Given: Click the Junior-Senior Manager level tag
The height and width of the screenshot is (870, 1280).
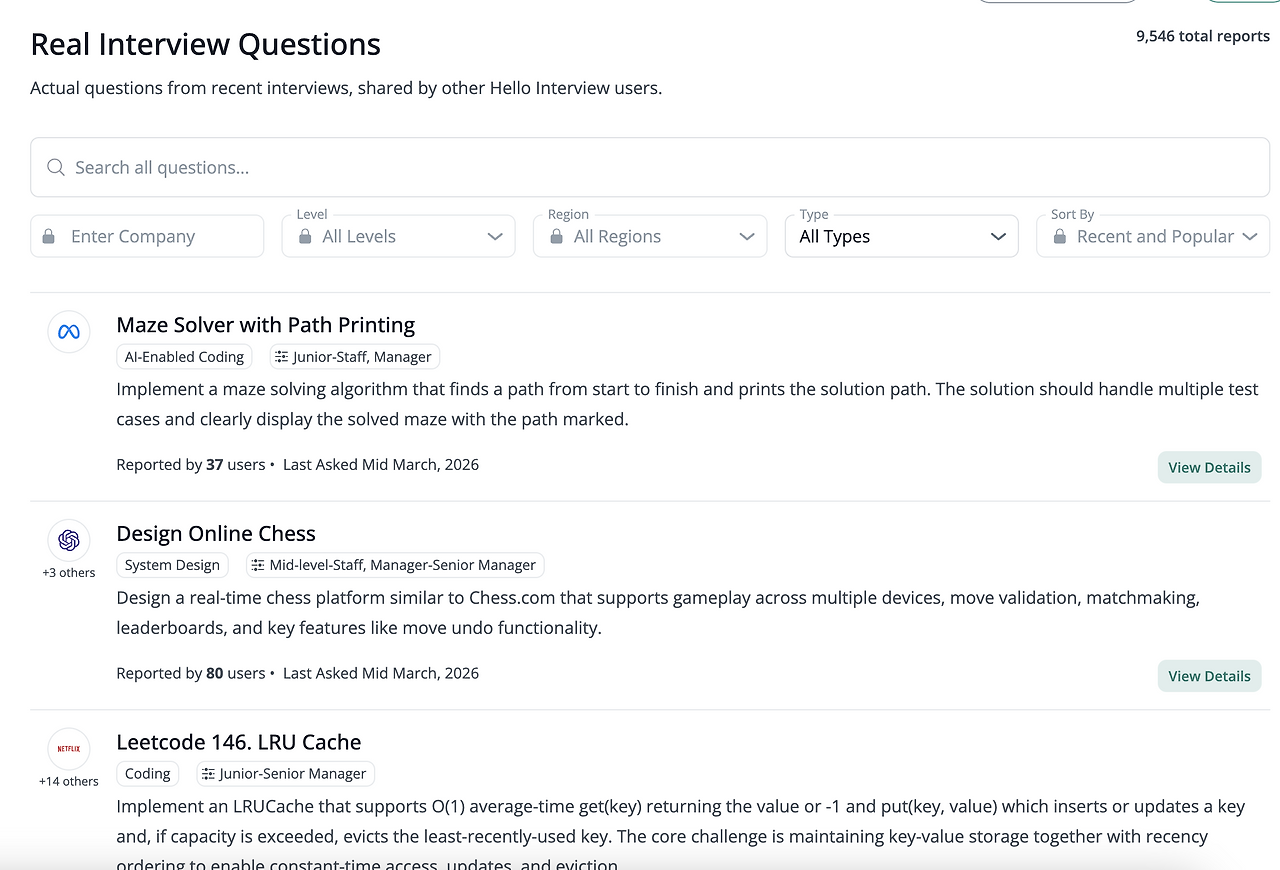Looking at the screenshot, I should pos(285,774).
